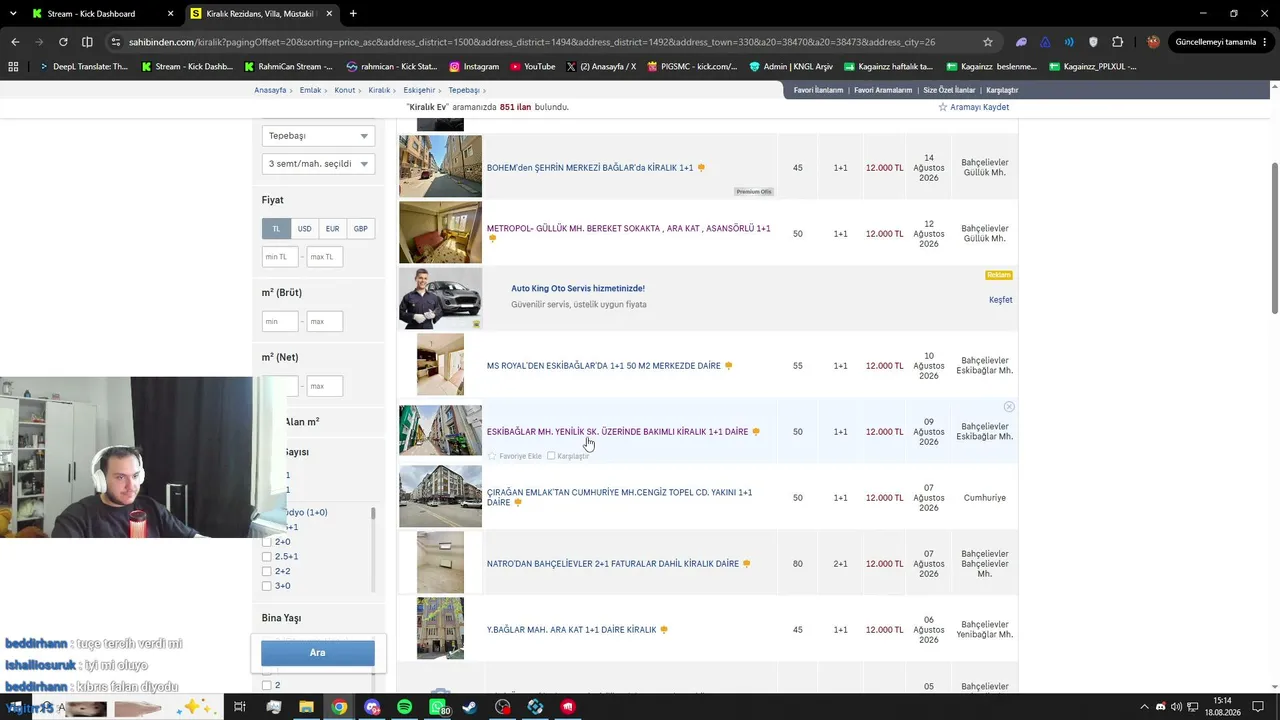Open the Kagainzz haftalık bookmark
This screenshot has width=1280, height=720.
pyautogui.click(x=888, y=67)
